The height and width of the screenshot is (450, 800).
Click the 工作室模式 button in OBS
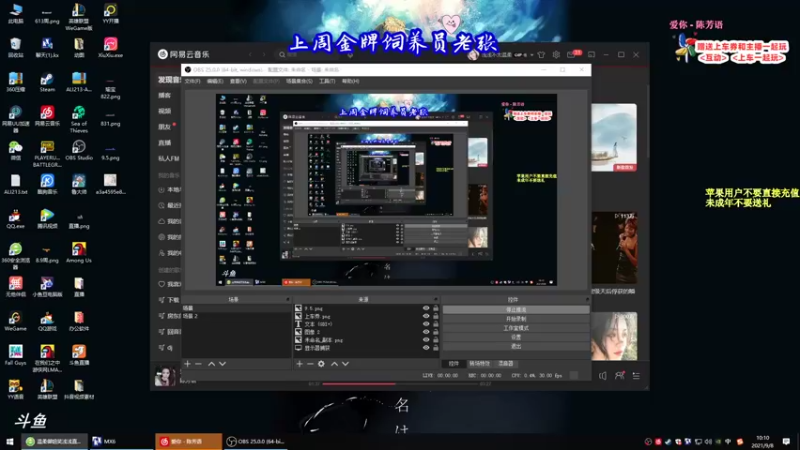516,328
